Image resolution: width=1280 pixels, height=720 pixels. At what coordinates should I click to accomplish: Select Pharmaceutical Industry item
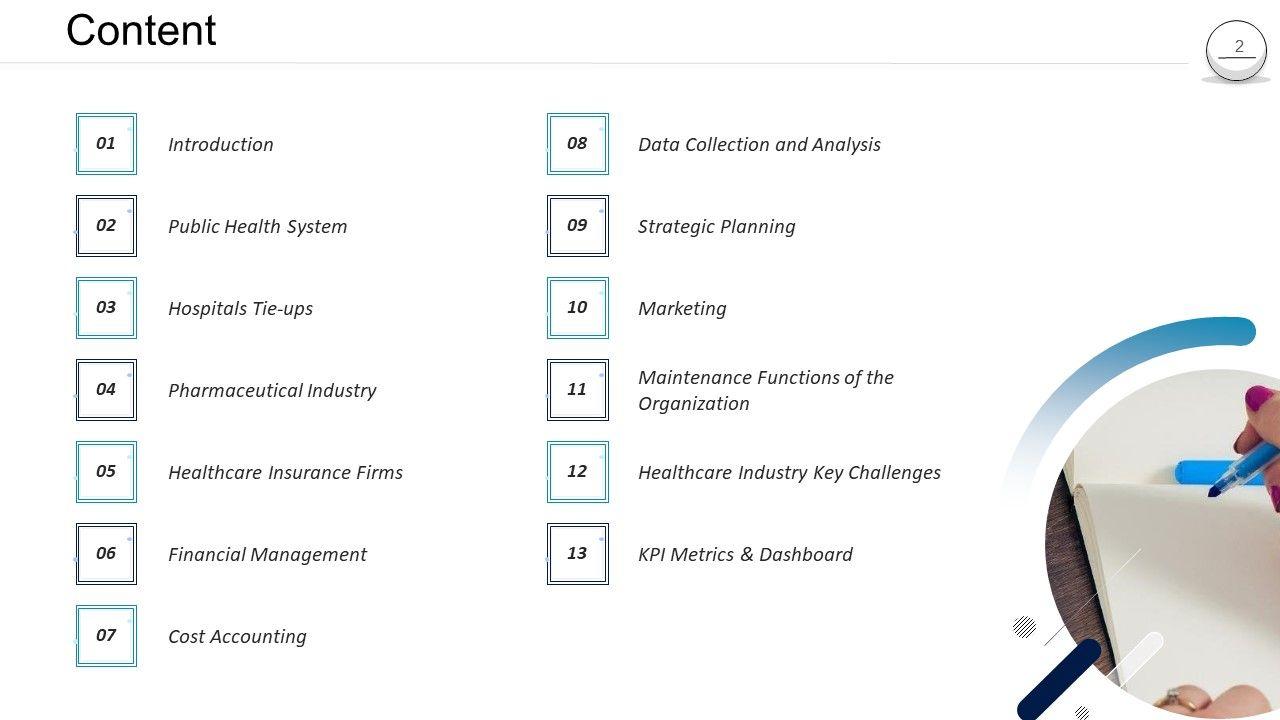click(x=272, y=391)
